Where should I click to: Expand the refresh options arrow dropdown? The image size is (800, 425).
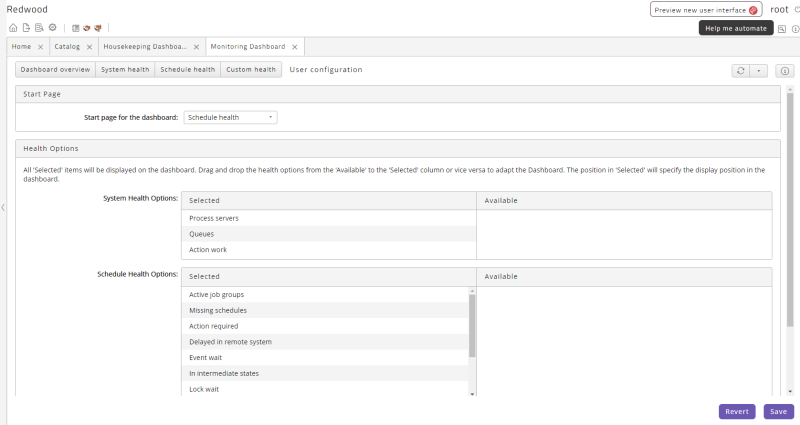pos(758,71)
